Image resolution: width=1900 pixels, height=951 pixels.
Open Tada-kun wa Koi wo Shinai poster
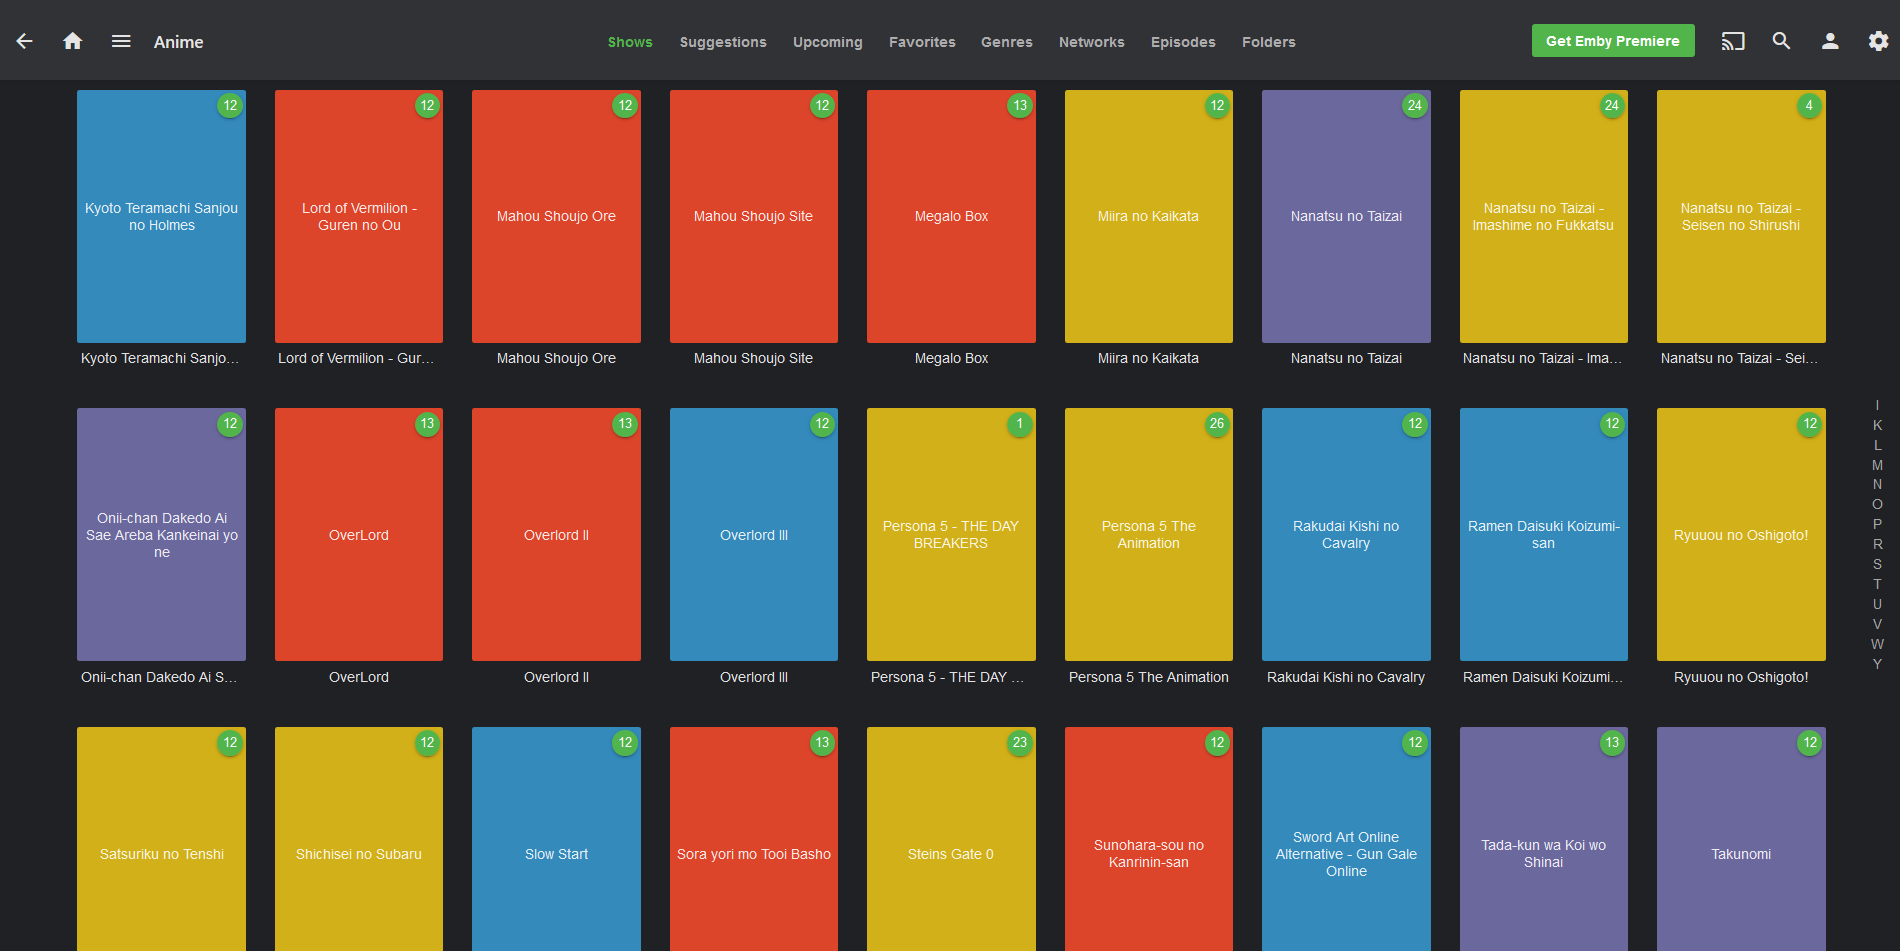tap(1544, 839)
